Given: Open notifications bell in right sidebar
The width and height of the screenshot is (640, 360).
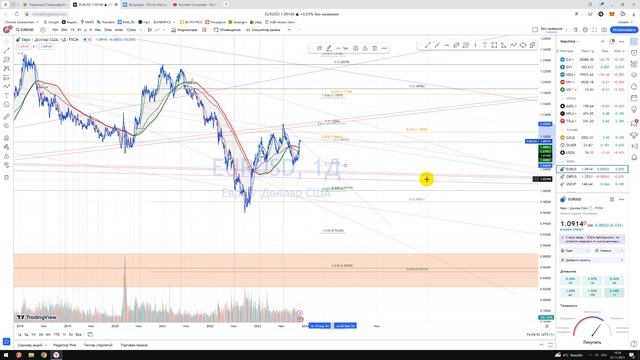Looking at the screenshot, I should coord(634,157).
